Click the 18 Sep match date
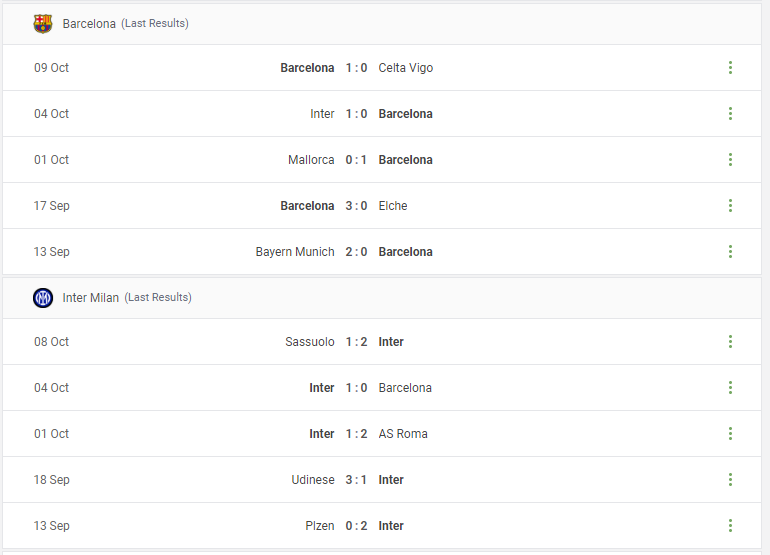 52,480
